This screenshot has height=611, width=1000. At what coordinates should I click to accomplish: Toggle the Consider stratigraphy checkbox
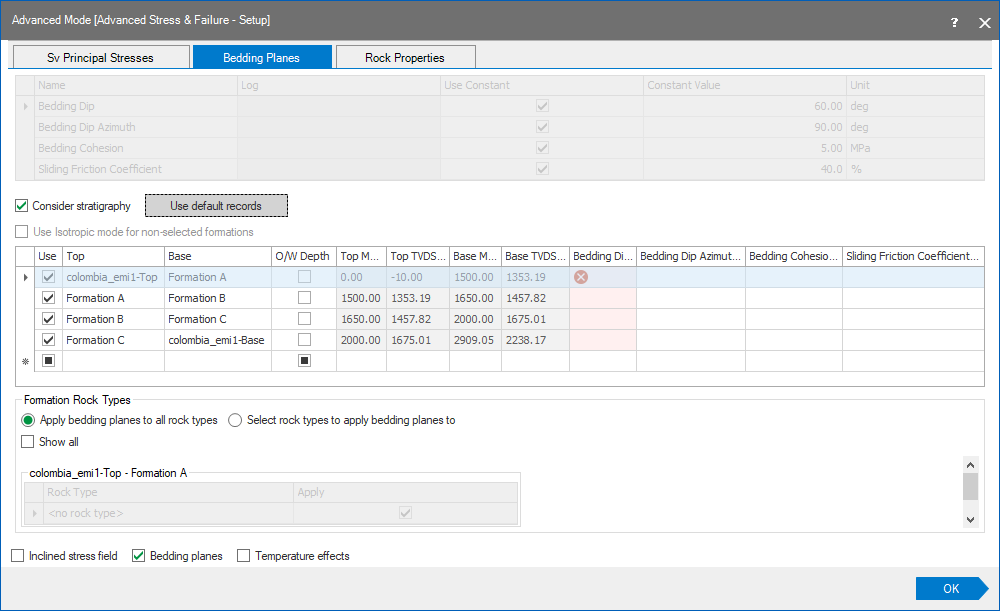click(x=22, y=206)
